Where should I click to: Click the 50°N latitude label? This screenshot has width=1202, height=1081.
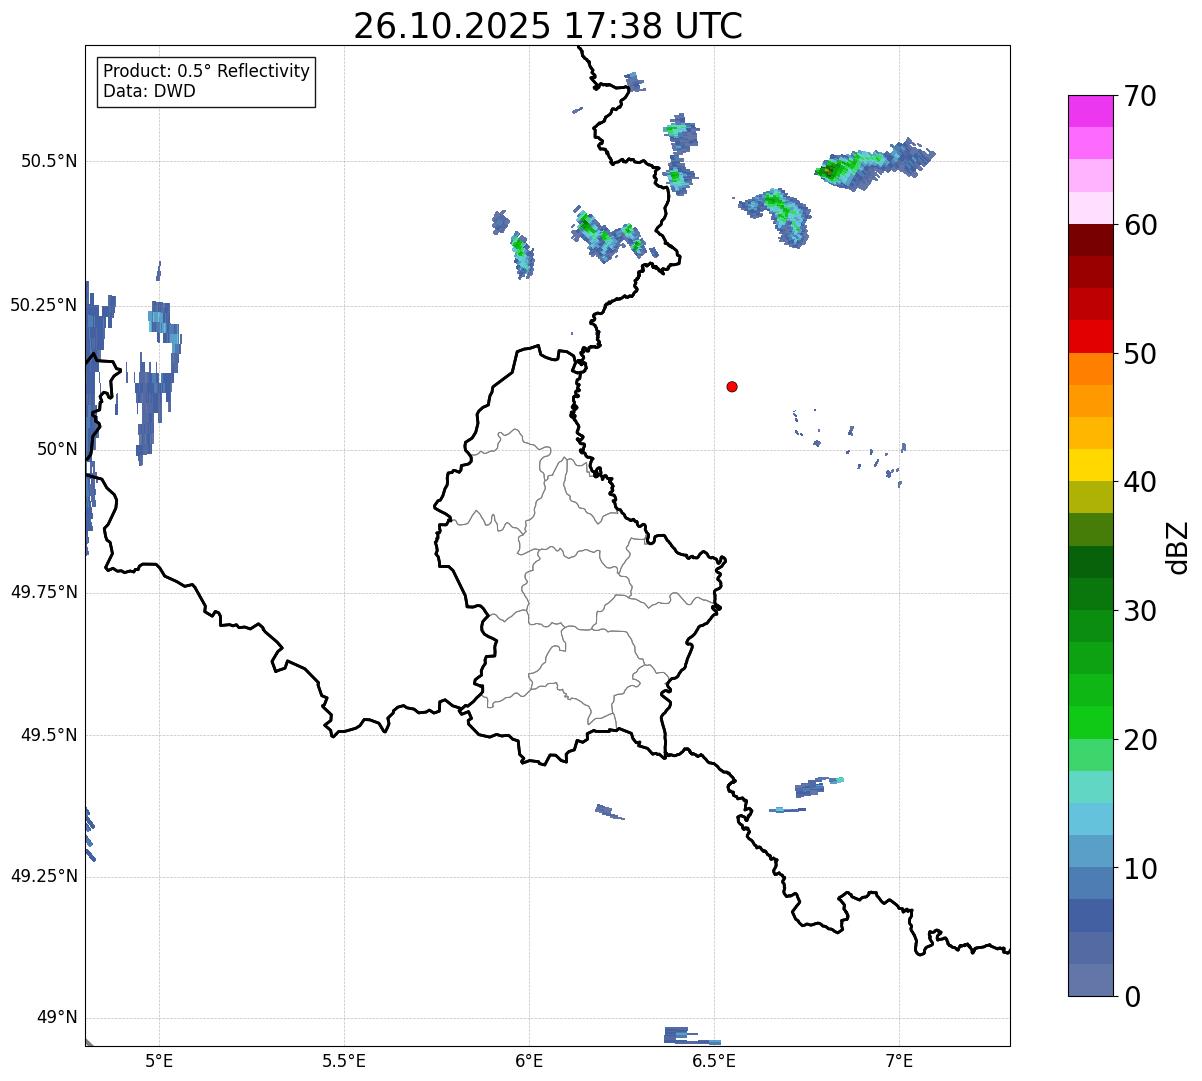57,449
